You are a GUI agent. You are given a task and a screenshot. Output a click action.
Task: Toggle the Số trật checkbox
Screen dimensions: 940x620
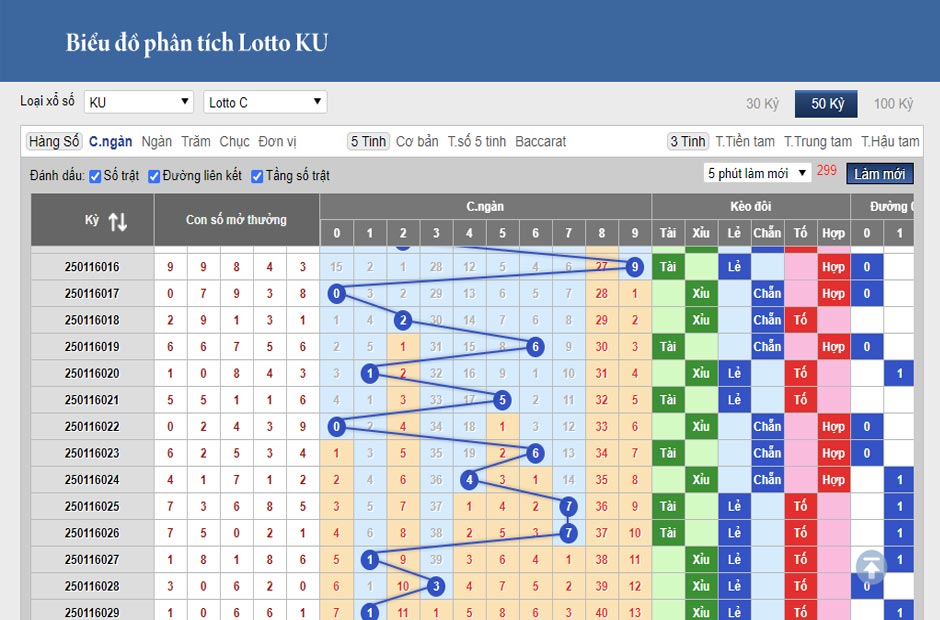click(95, 176)
